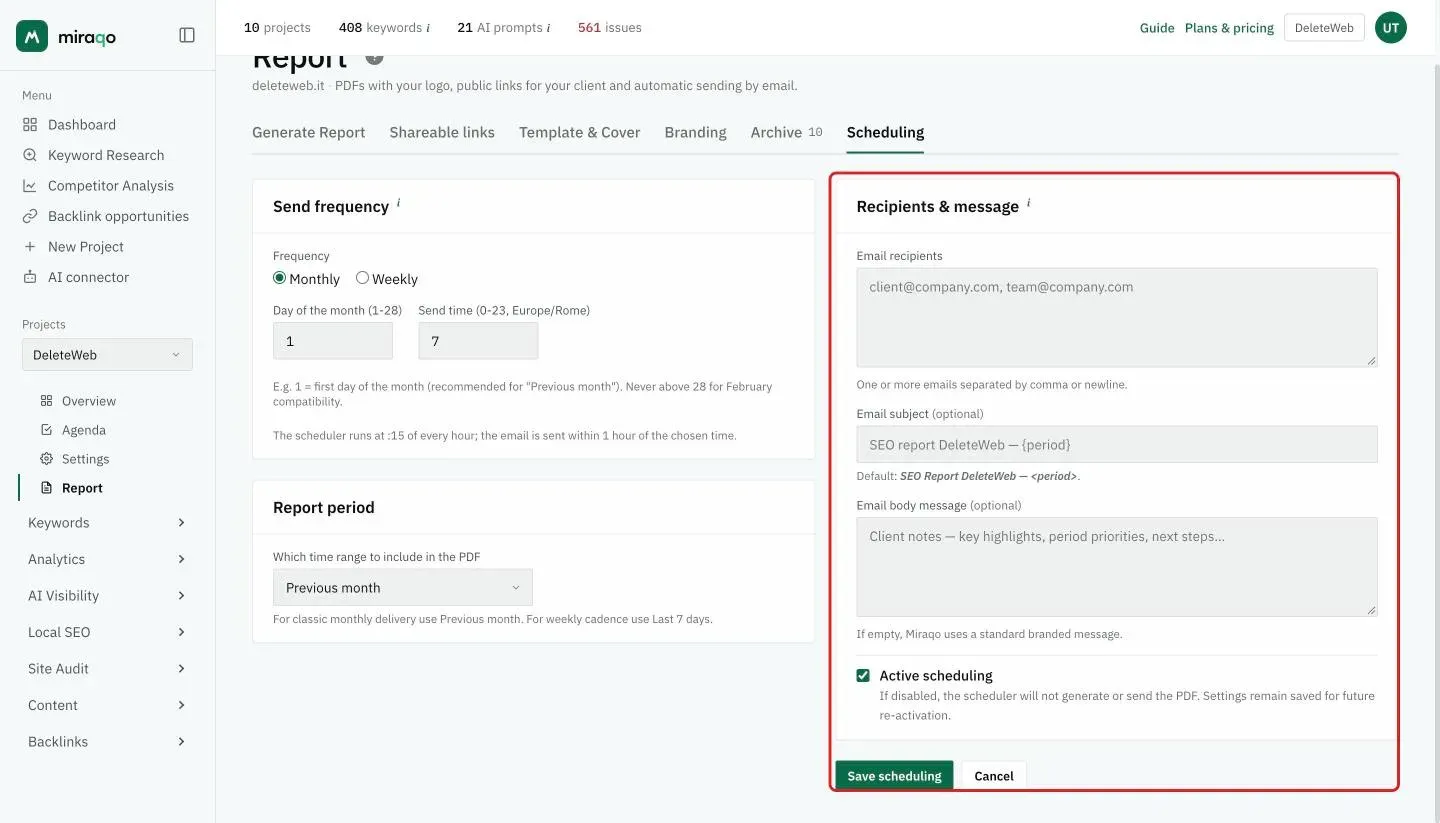Open the UT user avatar menu

tap(1390, 28)
